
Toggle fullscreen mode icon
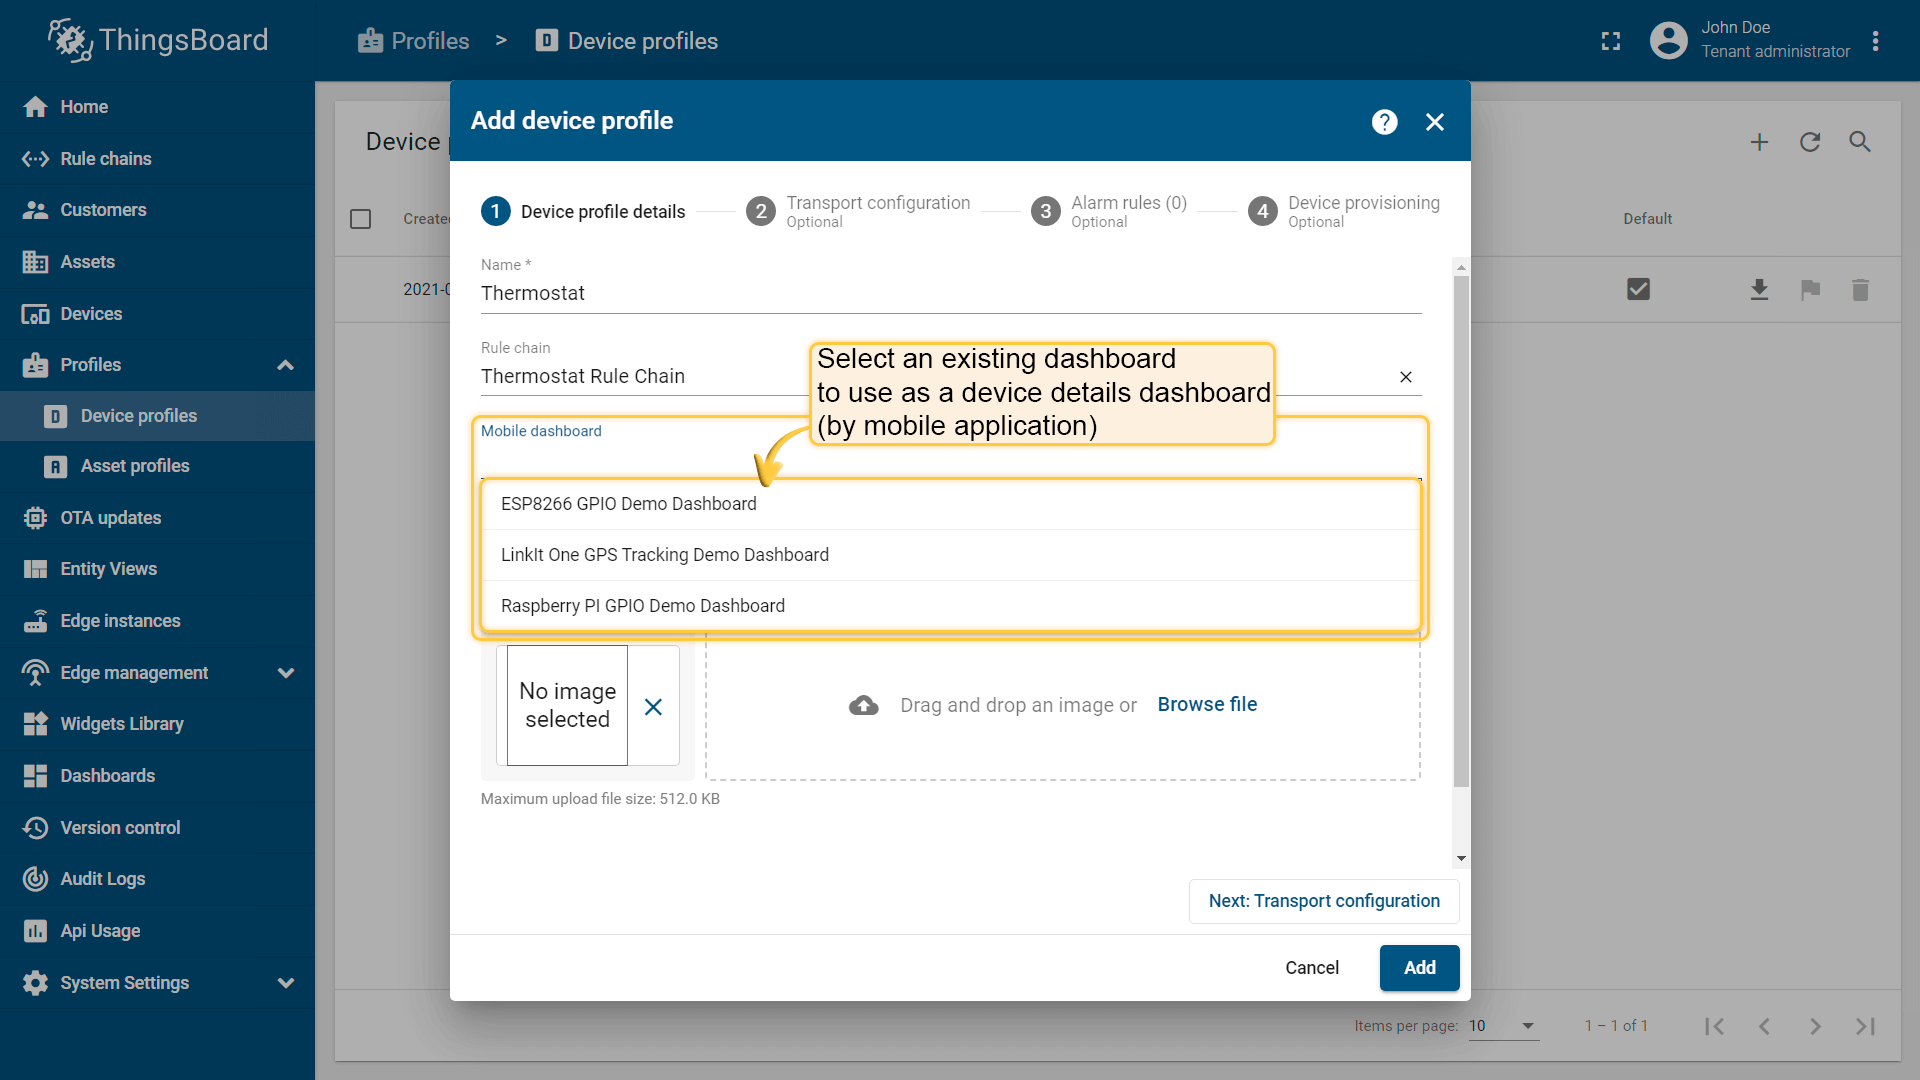tap(1610, 41)
